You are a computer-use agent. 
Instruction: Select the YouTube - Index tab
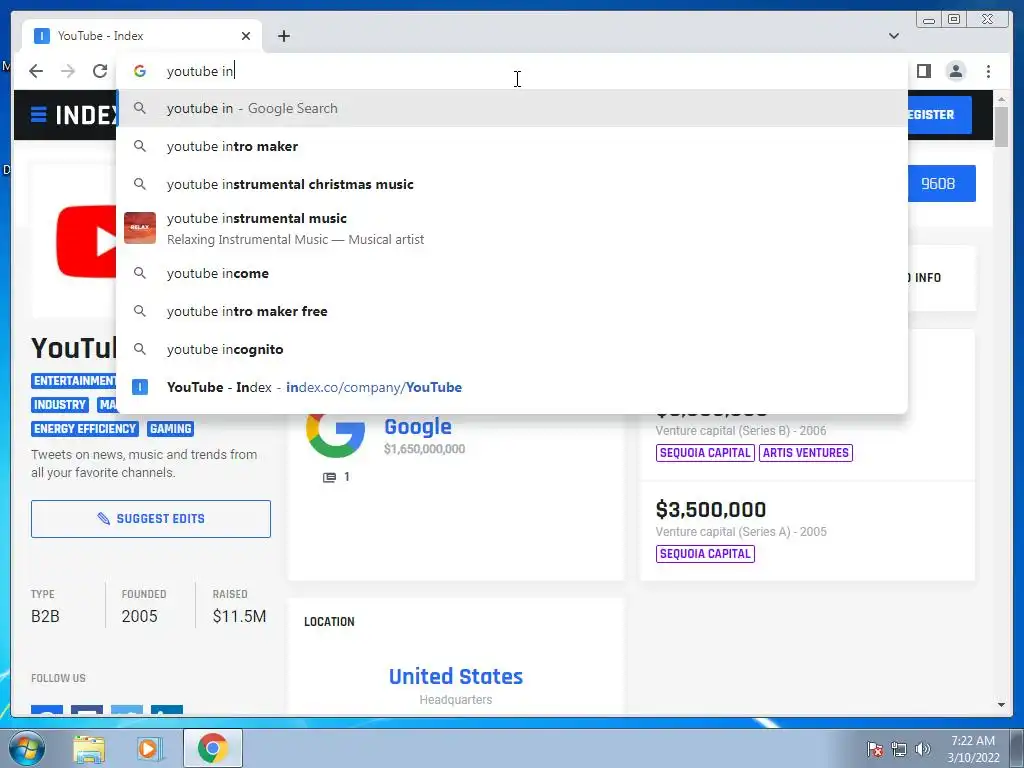coord(142,36)
